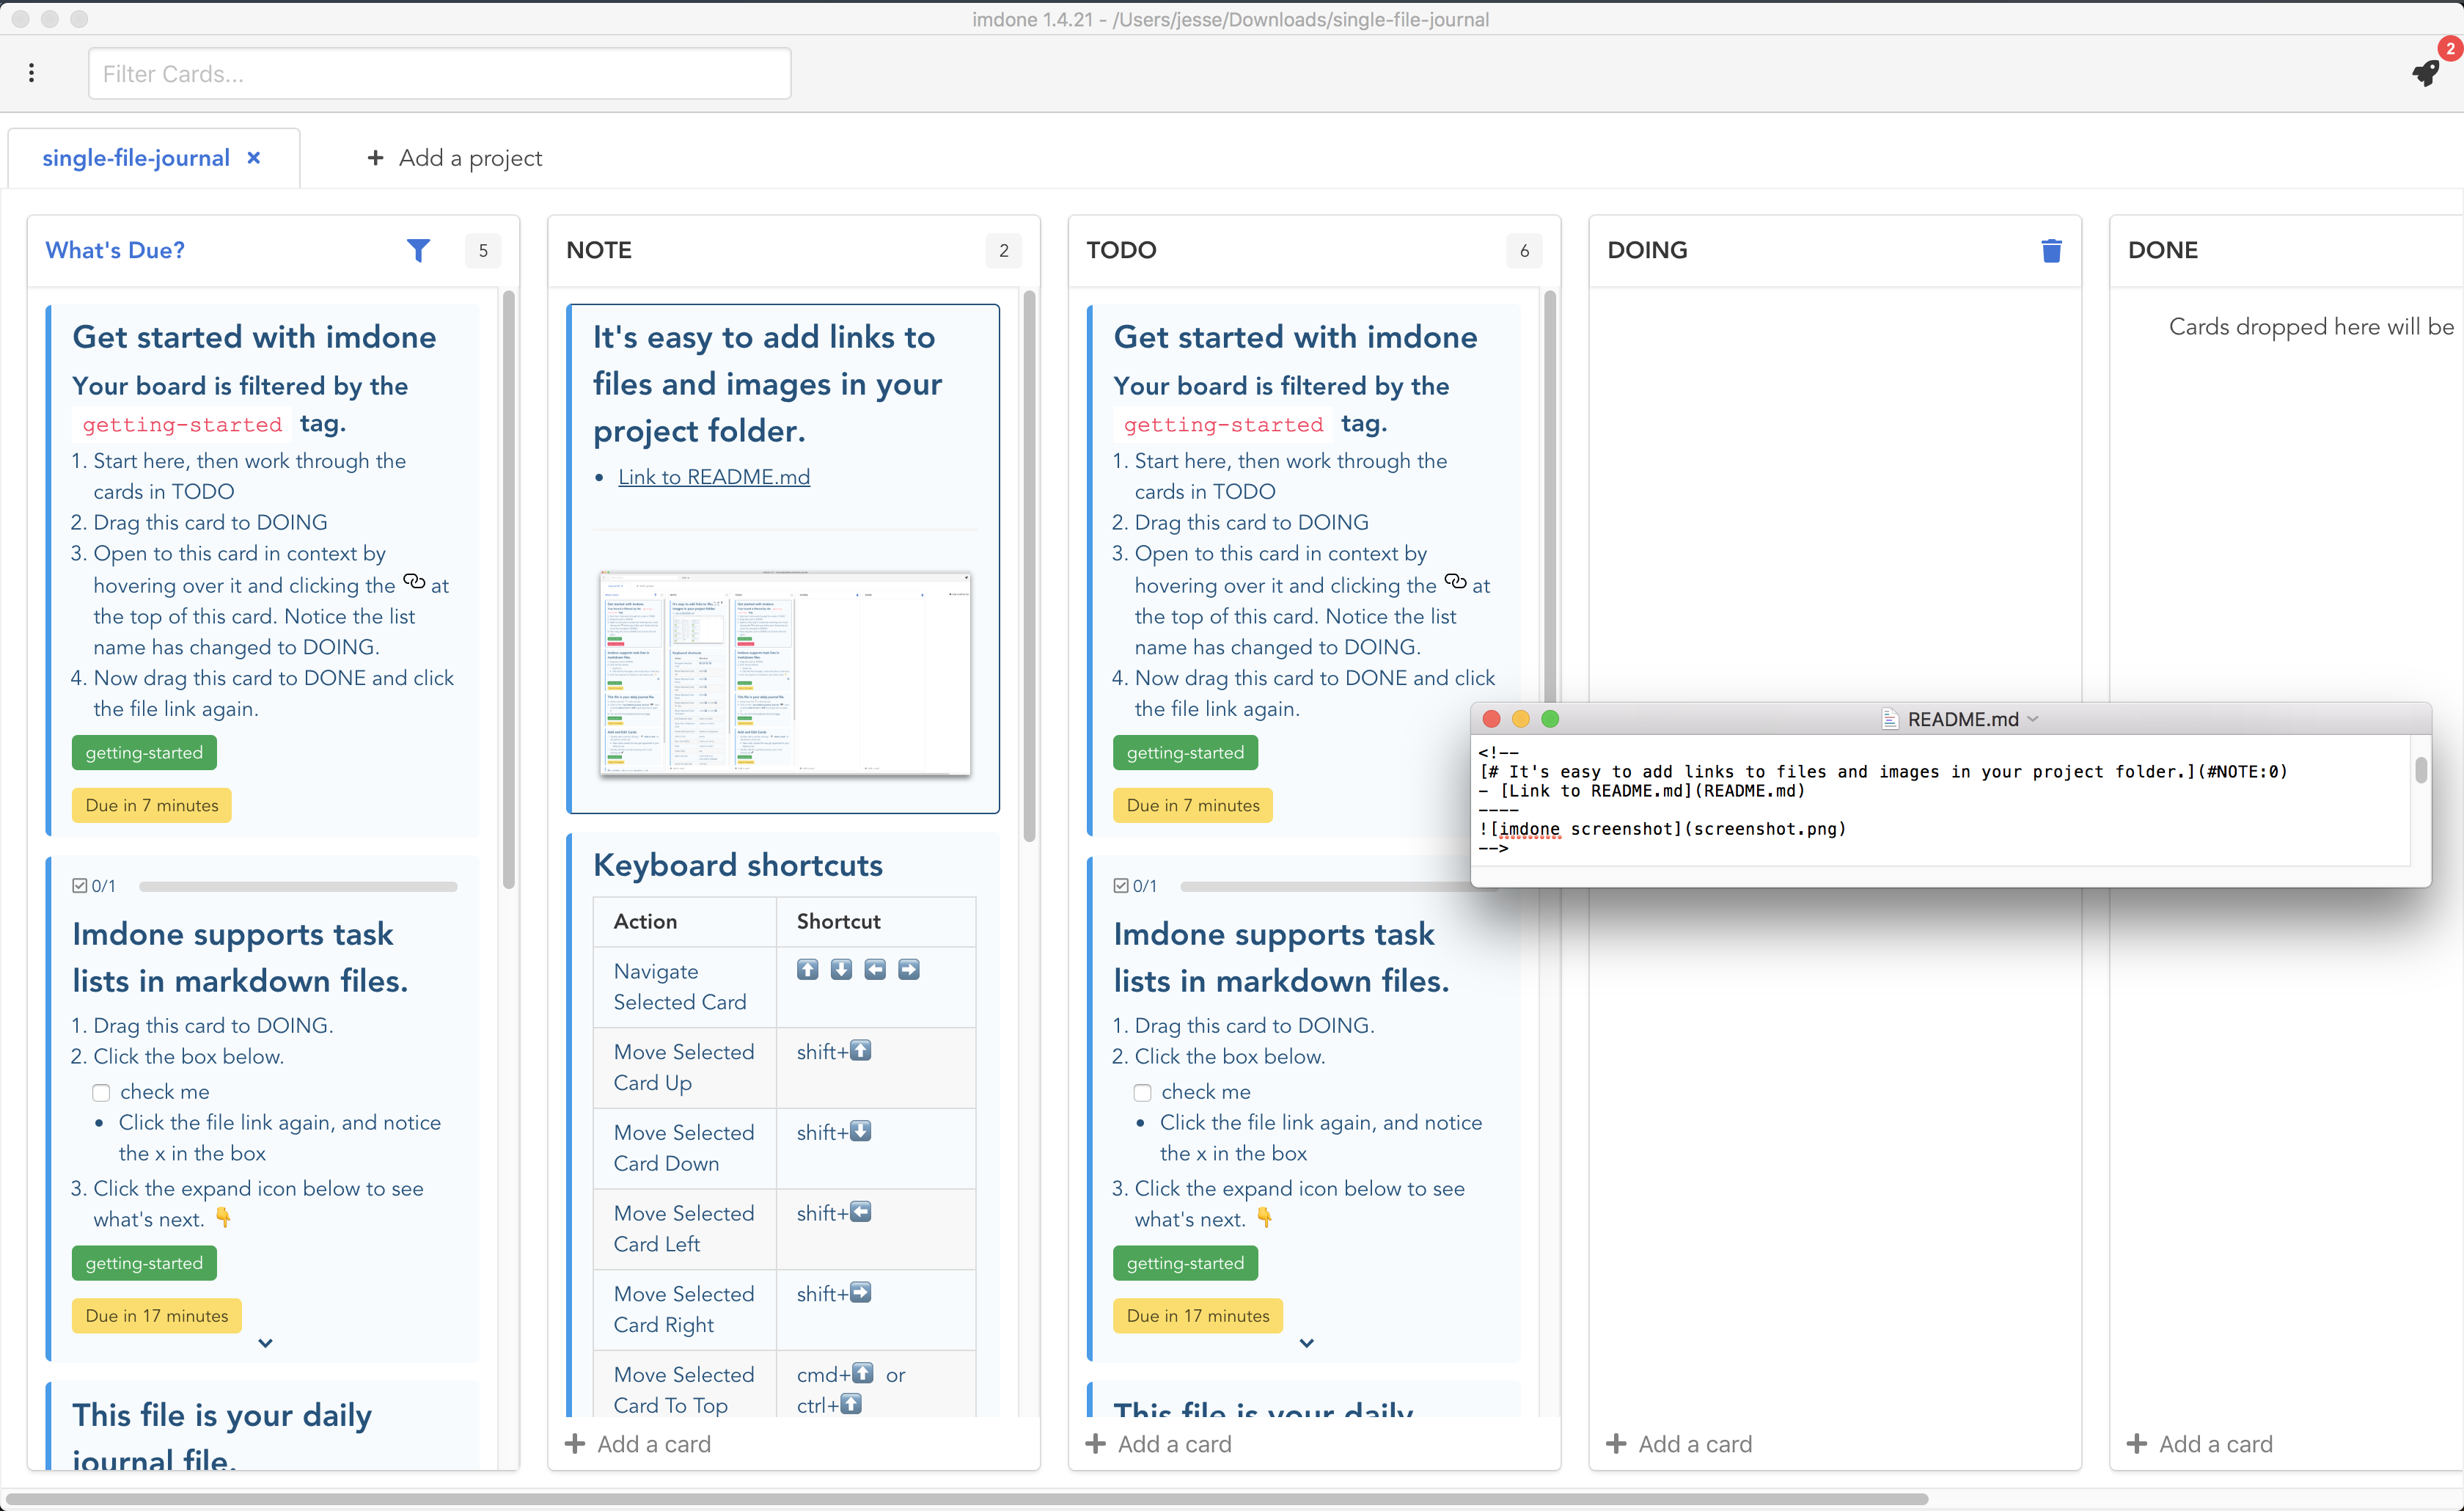Expand the Imdone supports task lists card

[266, 1342]
